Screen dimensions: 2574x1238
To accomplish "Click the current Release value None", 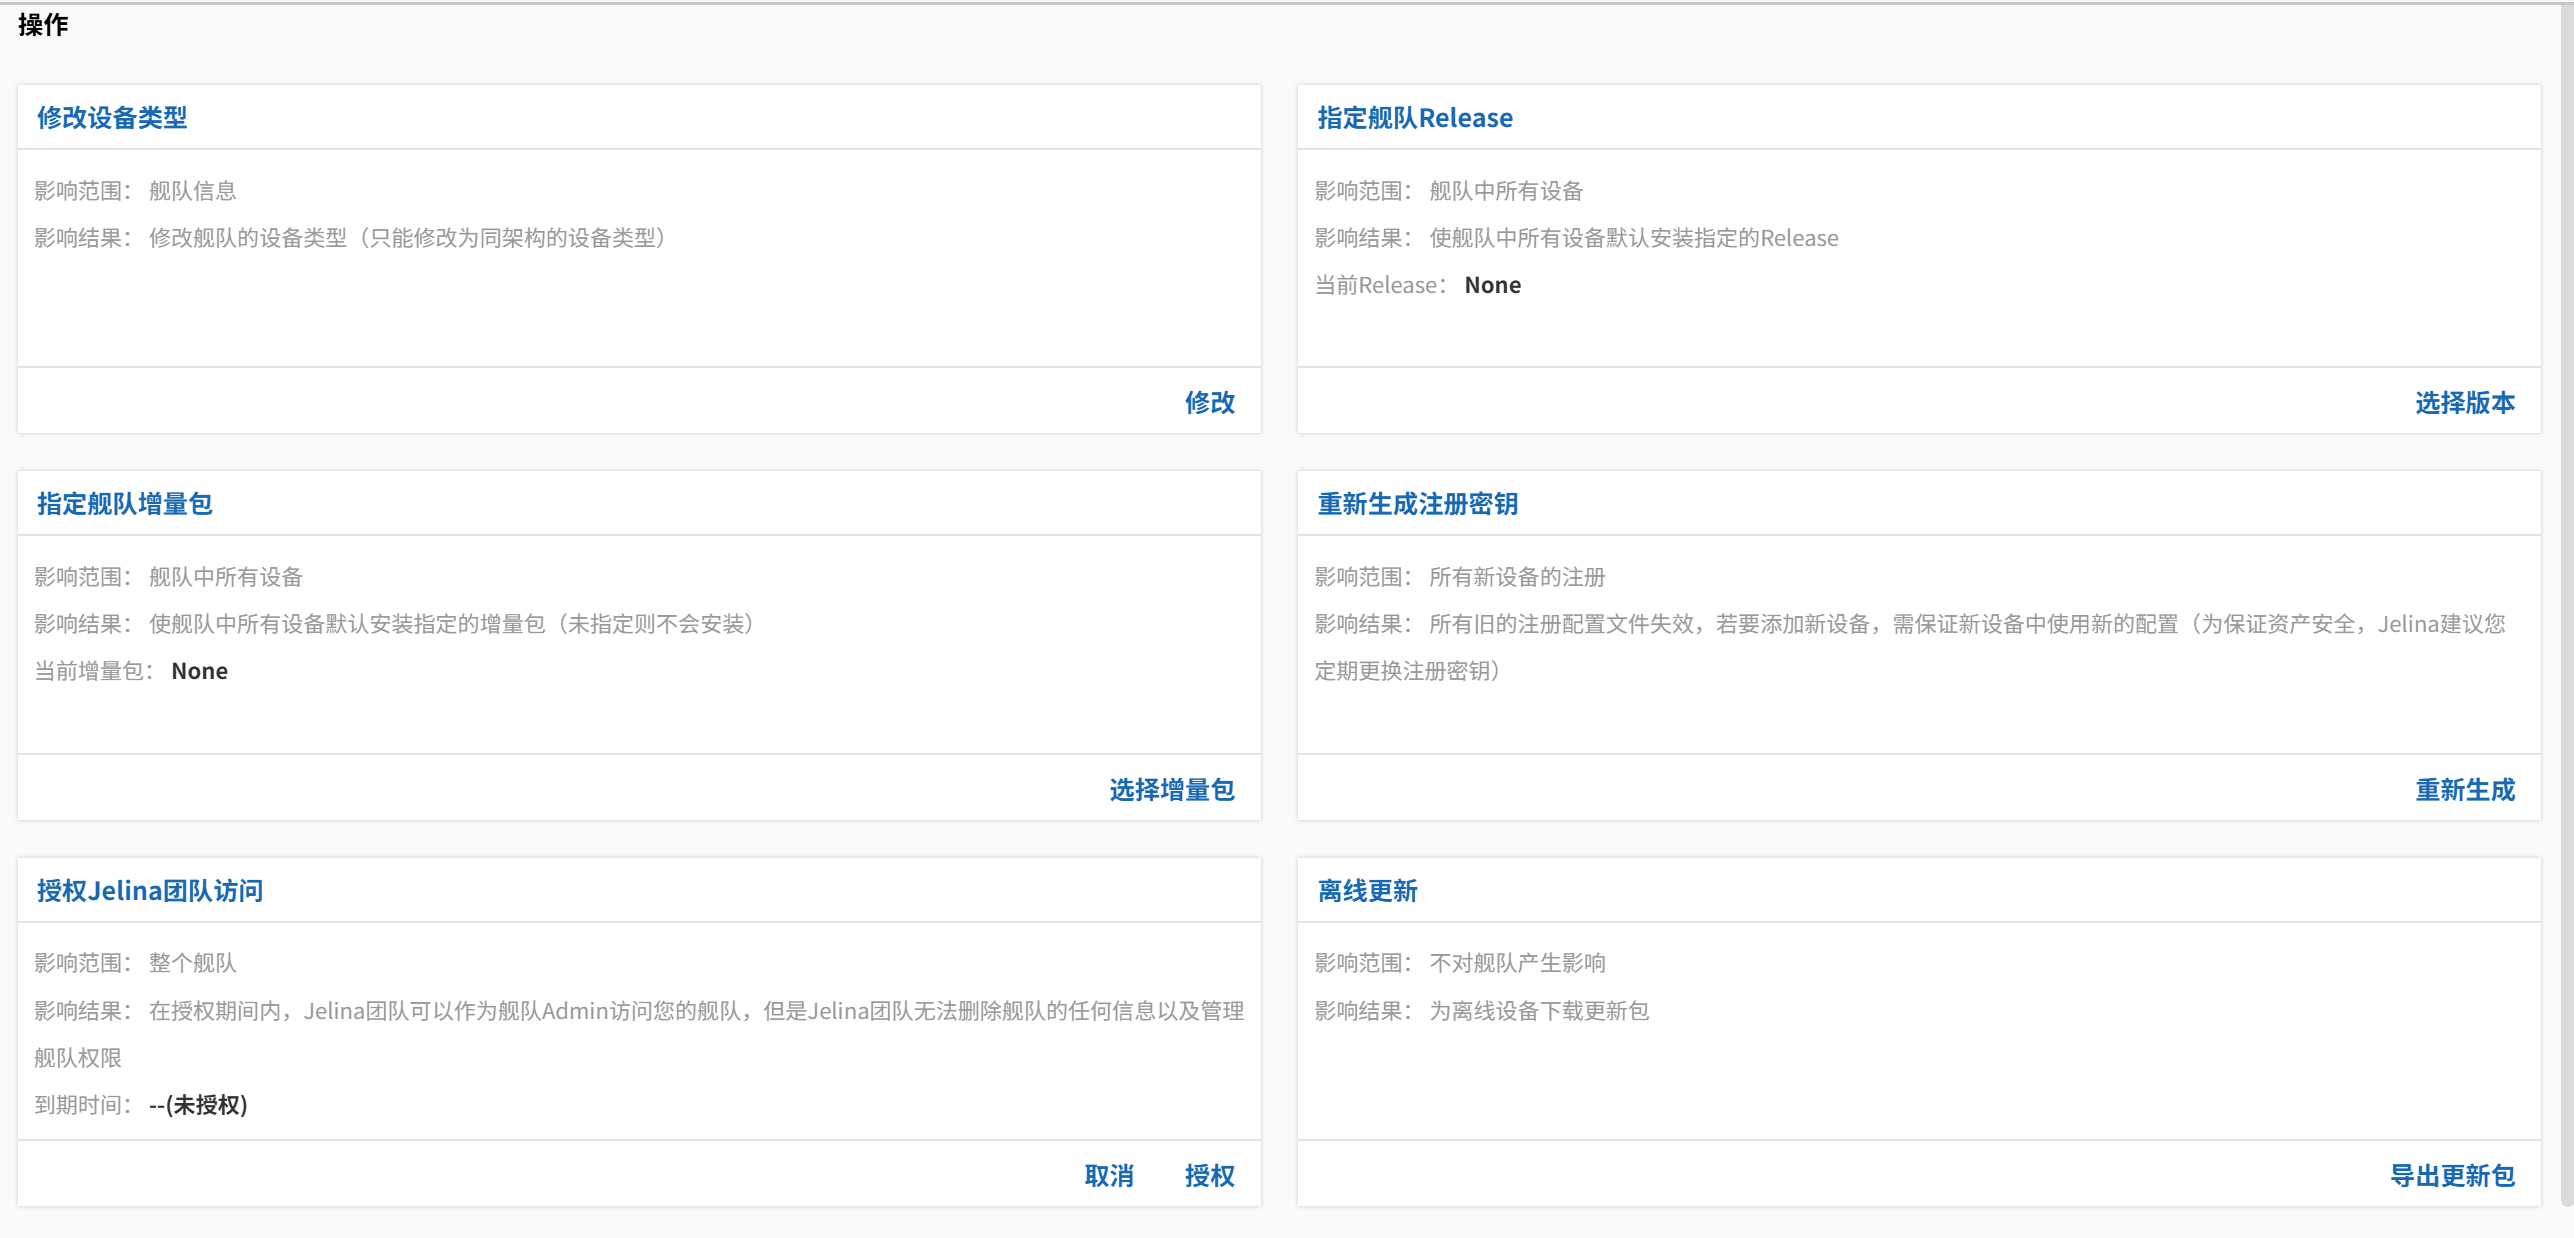I will (1492, 285).
